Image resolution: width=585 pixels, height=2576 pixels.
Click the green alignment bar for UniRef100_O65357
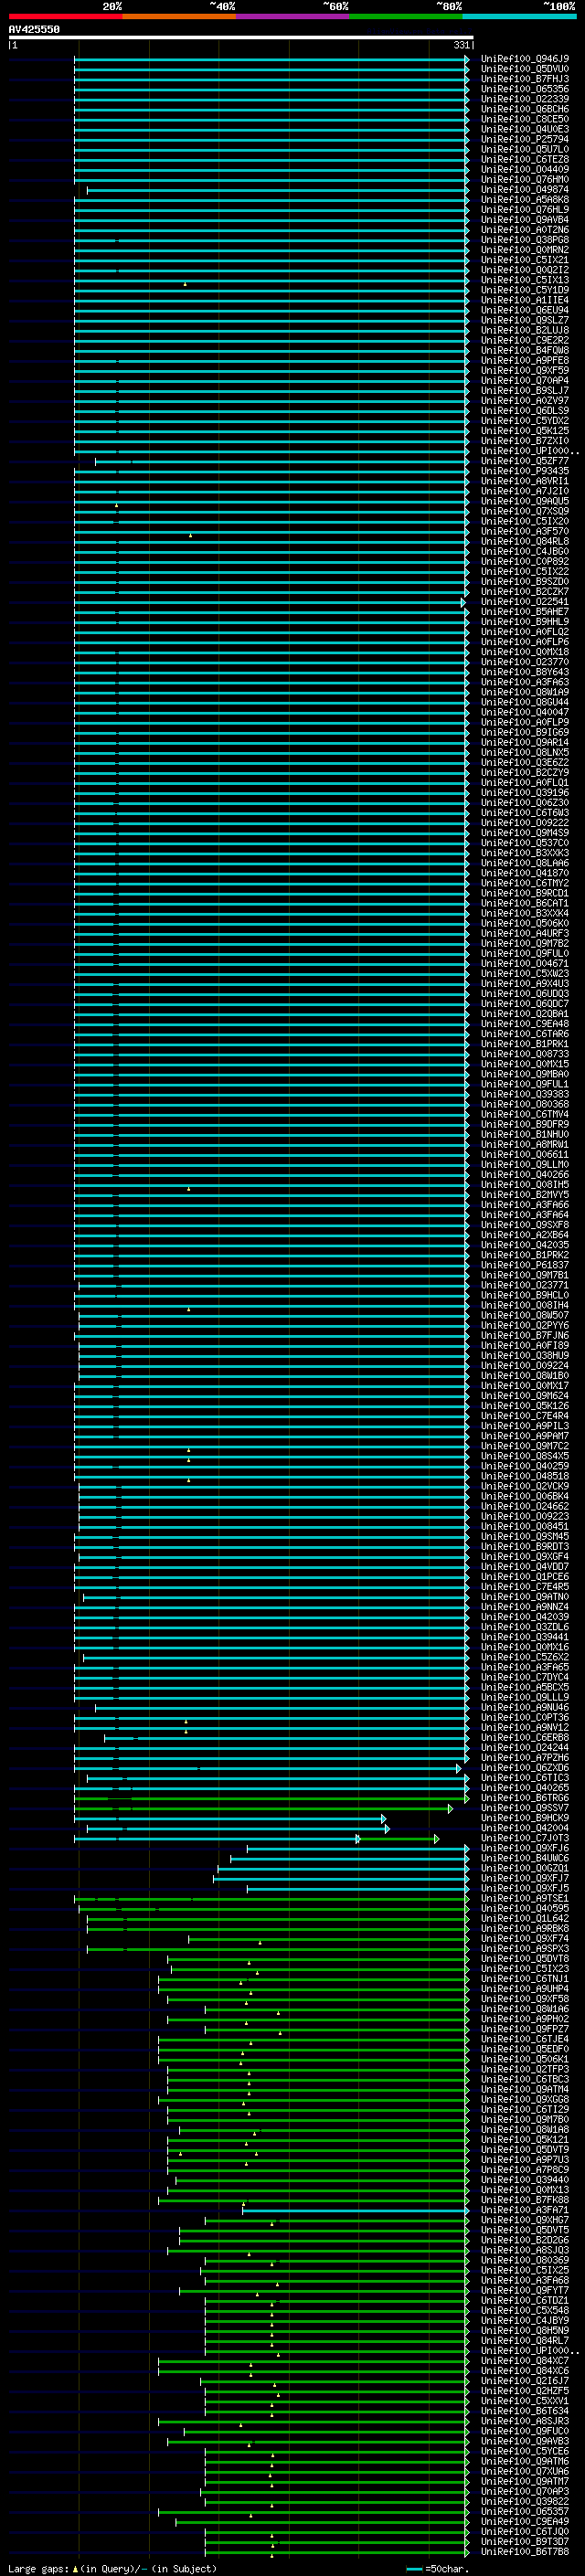pos(313,2511)
